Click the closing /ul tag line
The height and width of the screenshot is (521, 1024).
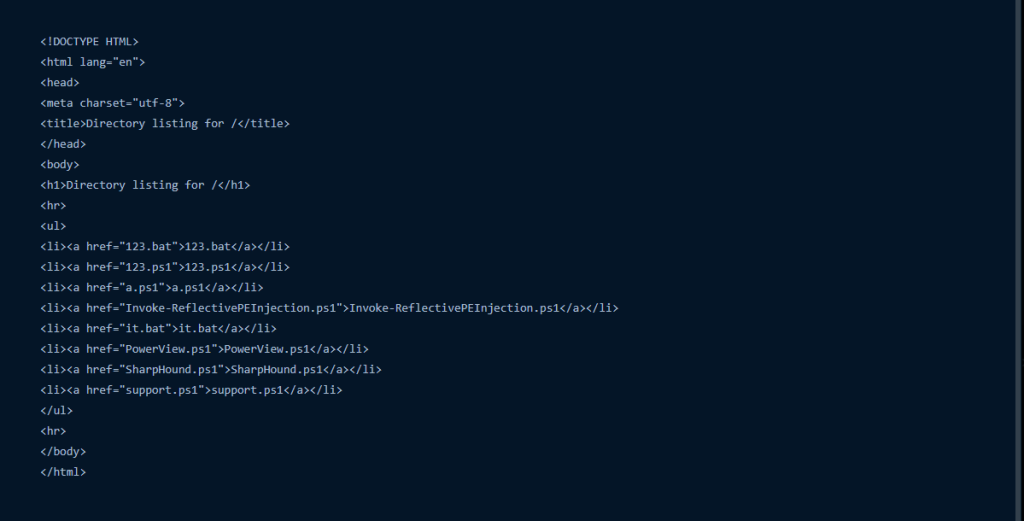tap(57, 411)
